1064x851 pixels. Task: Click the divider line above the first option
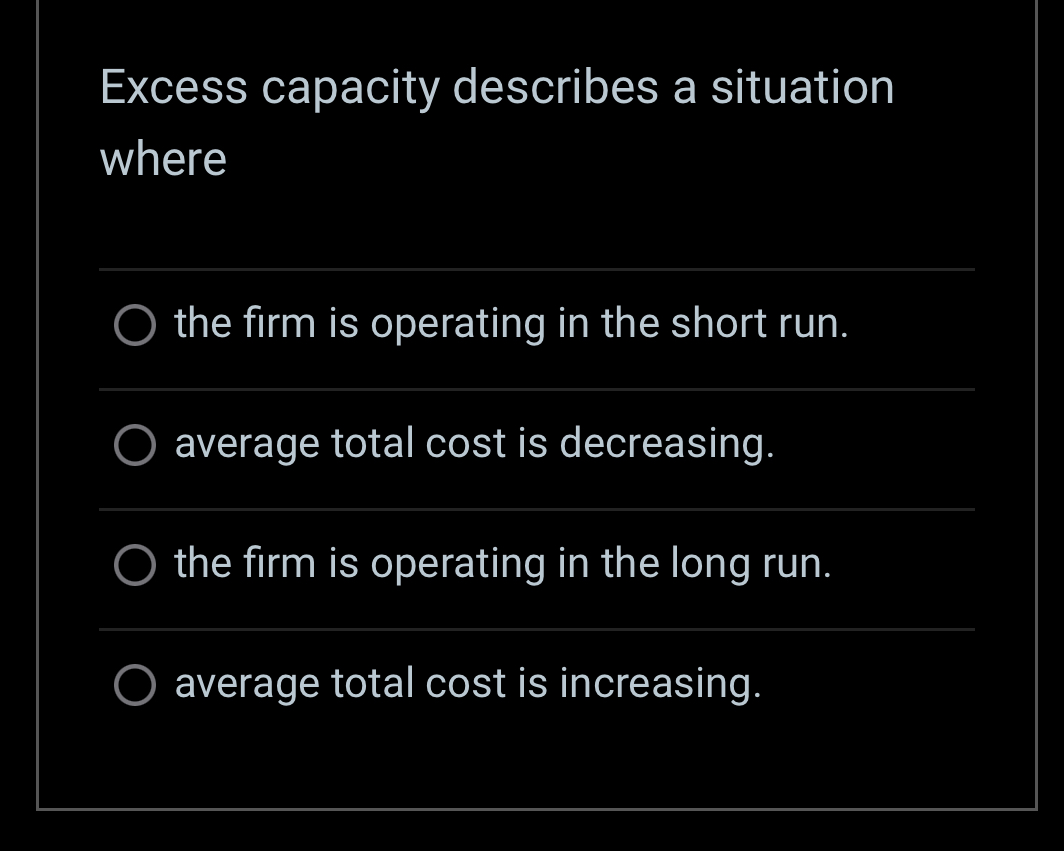click(x=536, y=268)
